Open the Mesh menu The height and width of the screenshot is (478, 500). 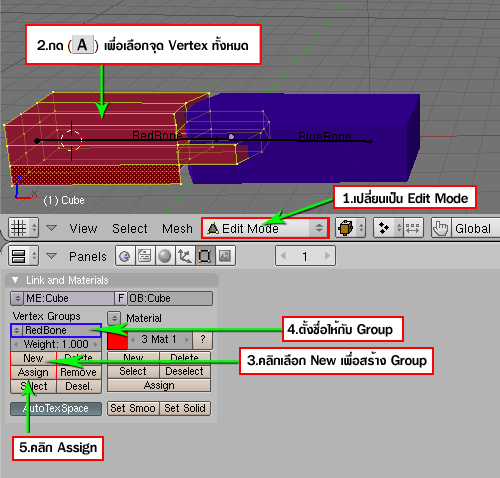(177, 229)
